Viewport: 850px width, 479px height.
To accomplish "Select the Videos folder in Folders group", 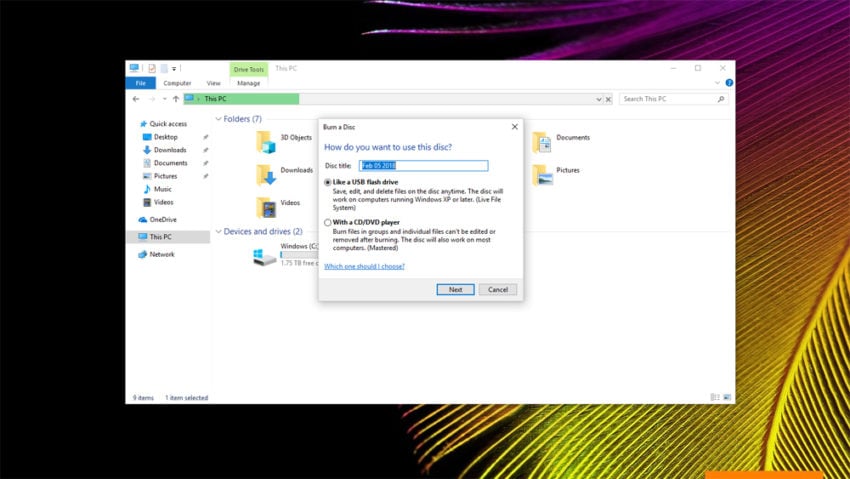I will (278, 208).
